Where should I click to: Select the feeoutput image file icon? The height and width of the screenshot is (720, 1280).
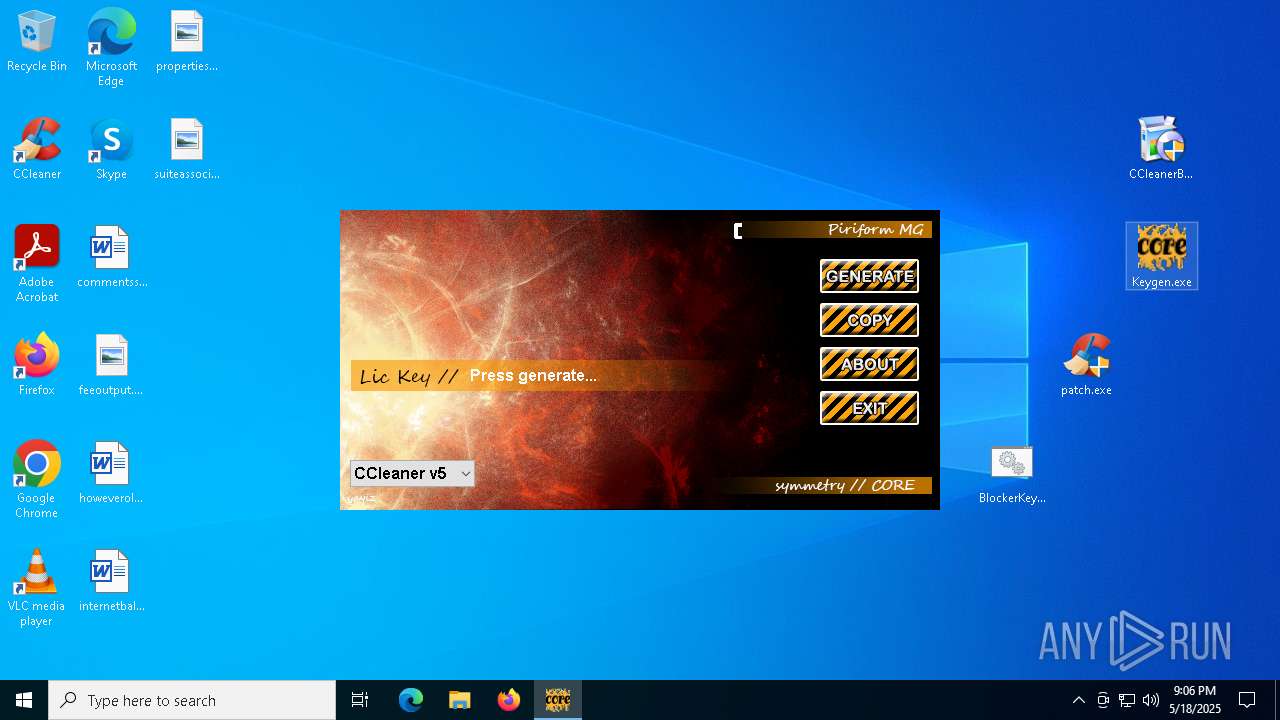pyautogui.click(x=111, y=366)
